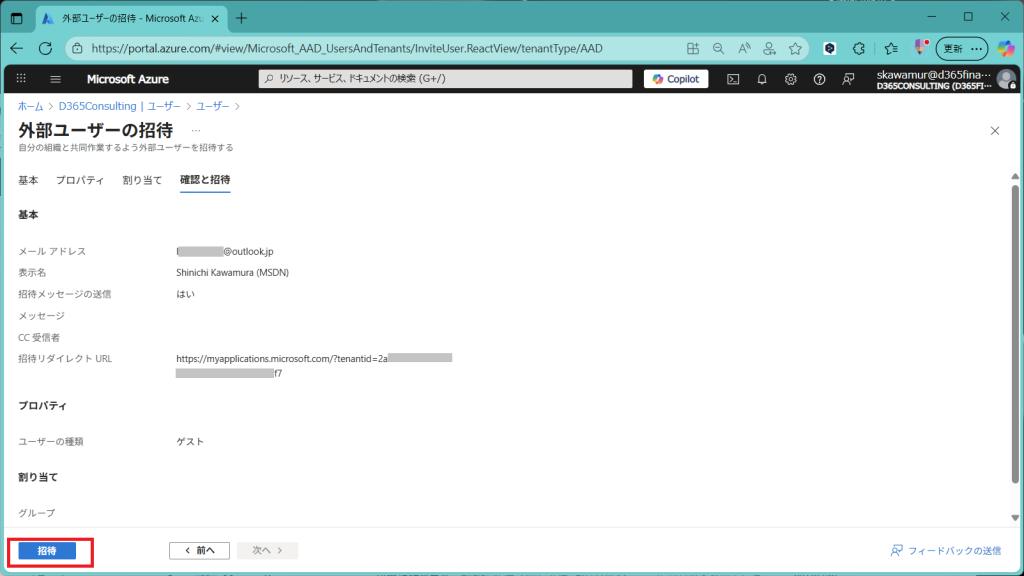Open Azure portal settings gear

(791, 79)
